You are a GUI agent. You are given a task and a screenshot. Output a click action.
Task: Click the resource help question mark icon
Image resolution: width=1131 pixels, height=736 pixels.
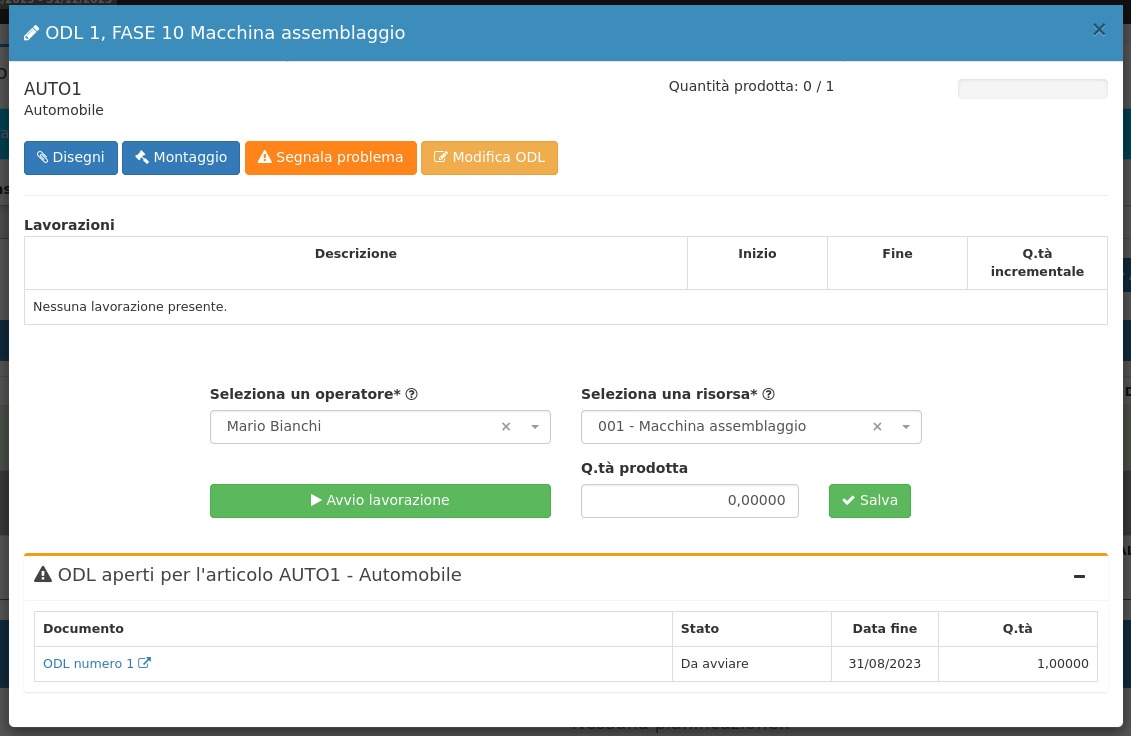pos(769,394)
